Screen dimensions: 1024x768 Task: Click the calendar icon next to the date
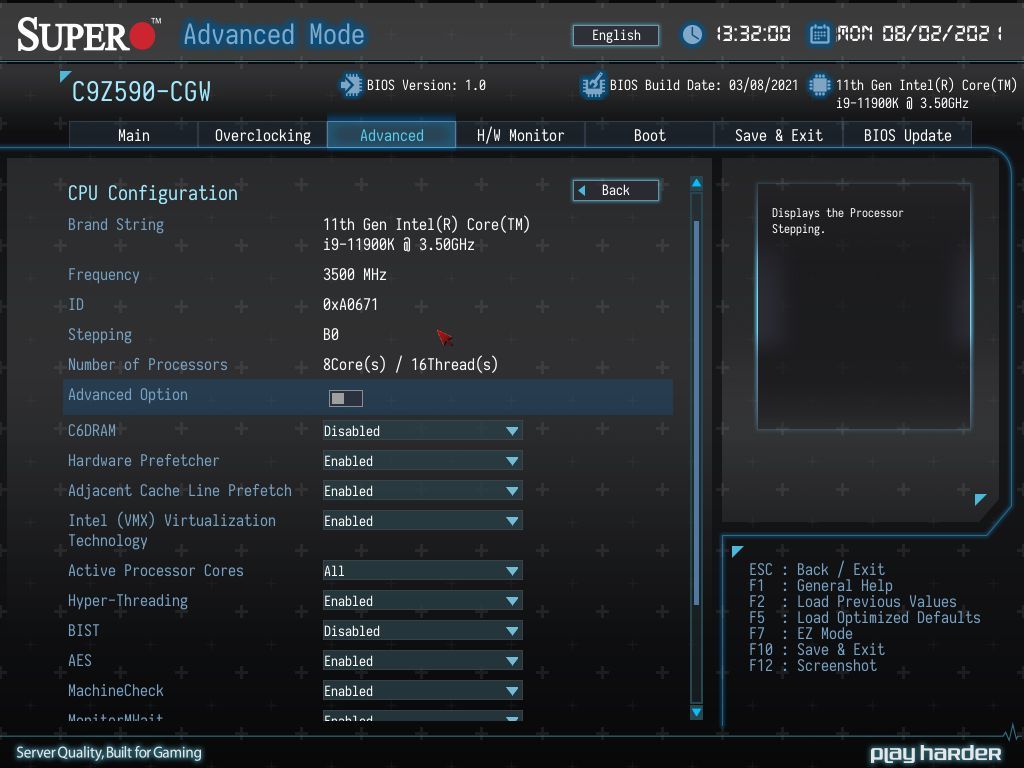(x=820, y=34)
